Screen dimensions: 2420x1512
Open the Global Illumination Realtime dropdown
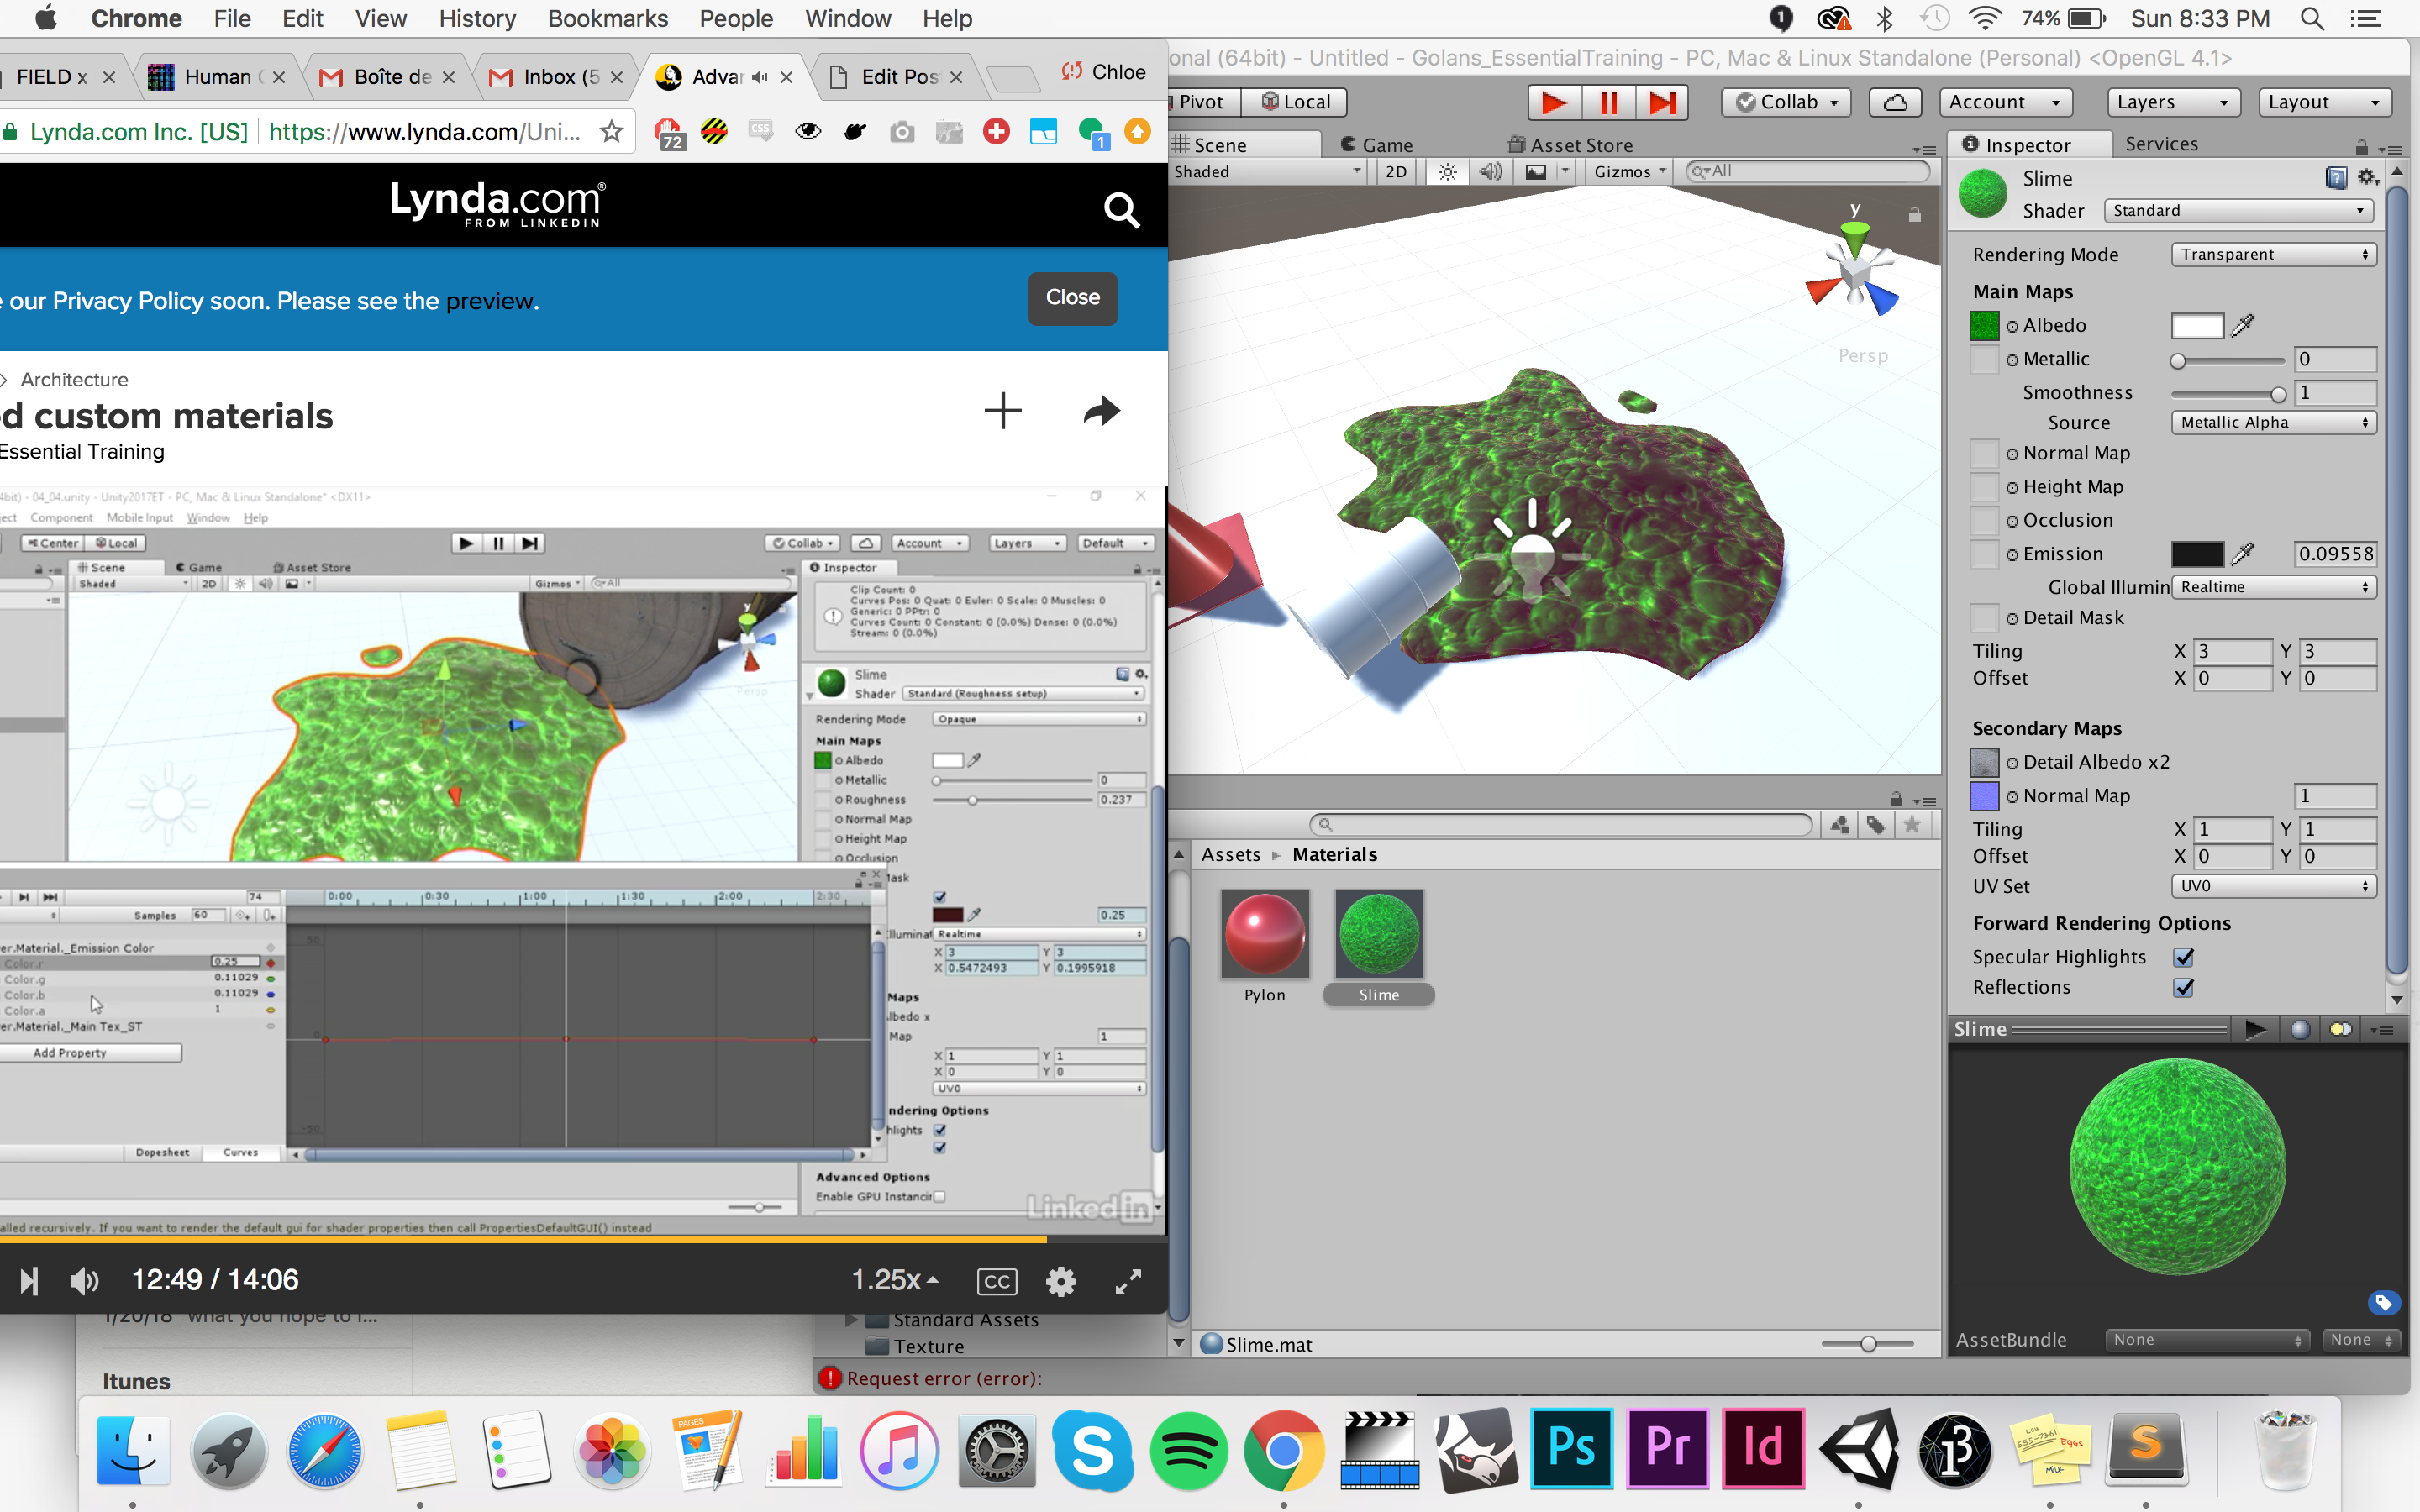pyautogui.click(x=2274, y=587)
